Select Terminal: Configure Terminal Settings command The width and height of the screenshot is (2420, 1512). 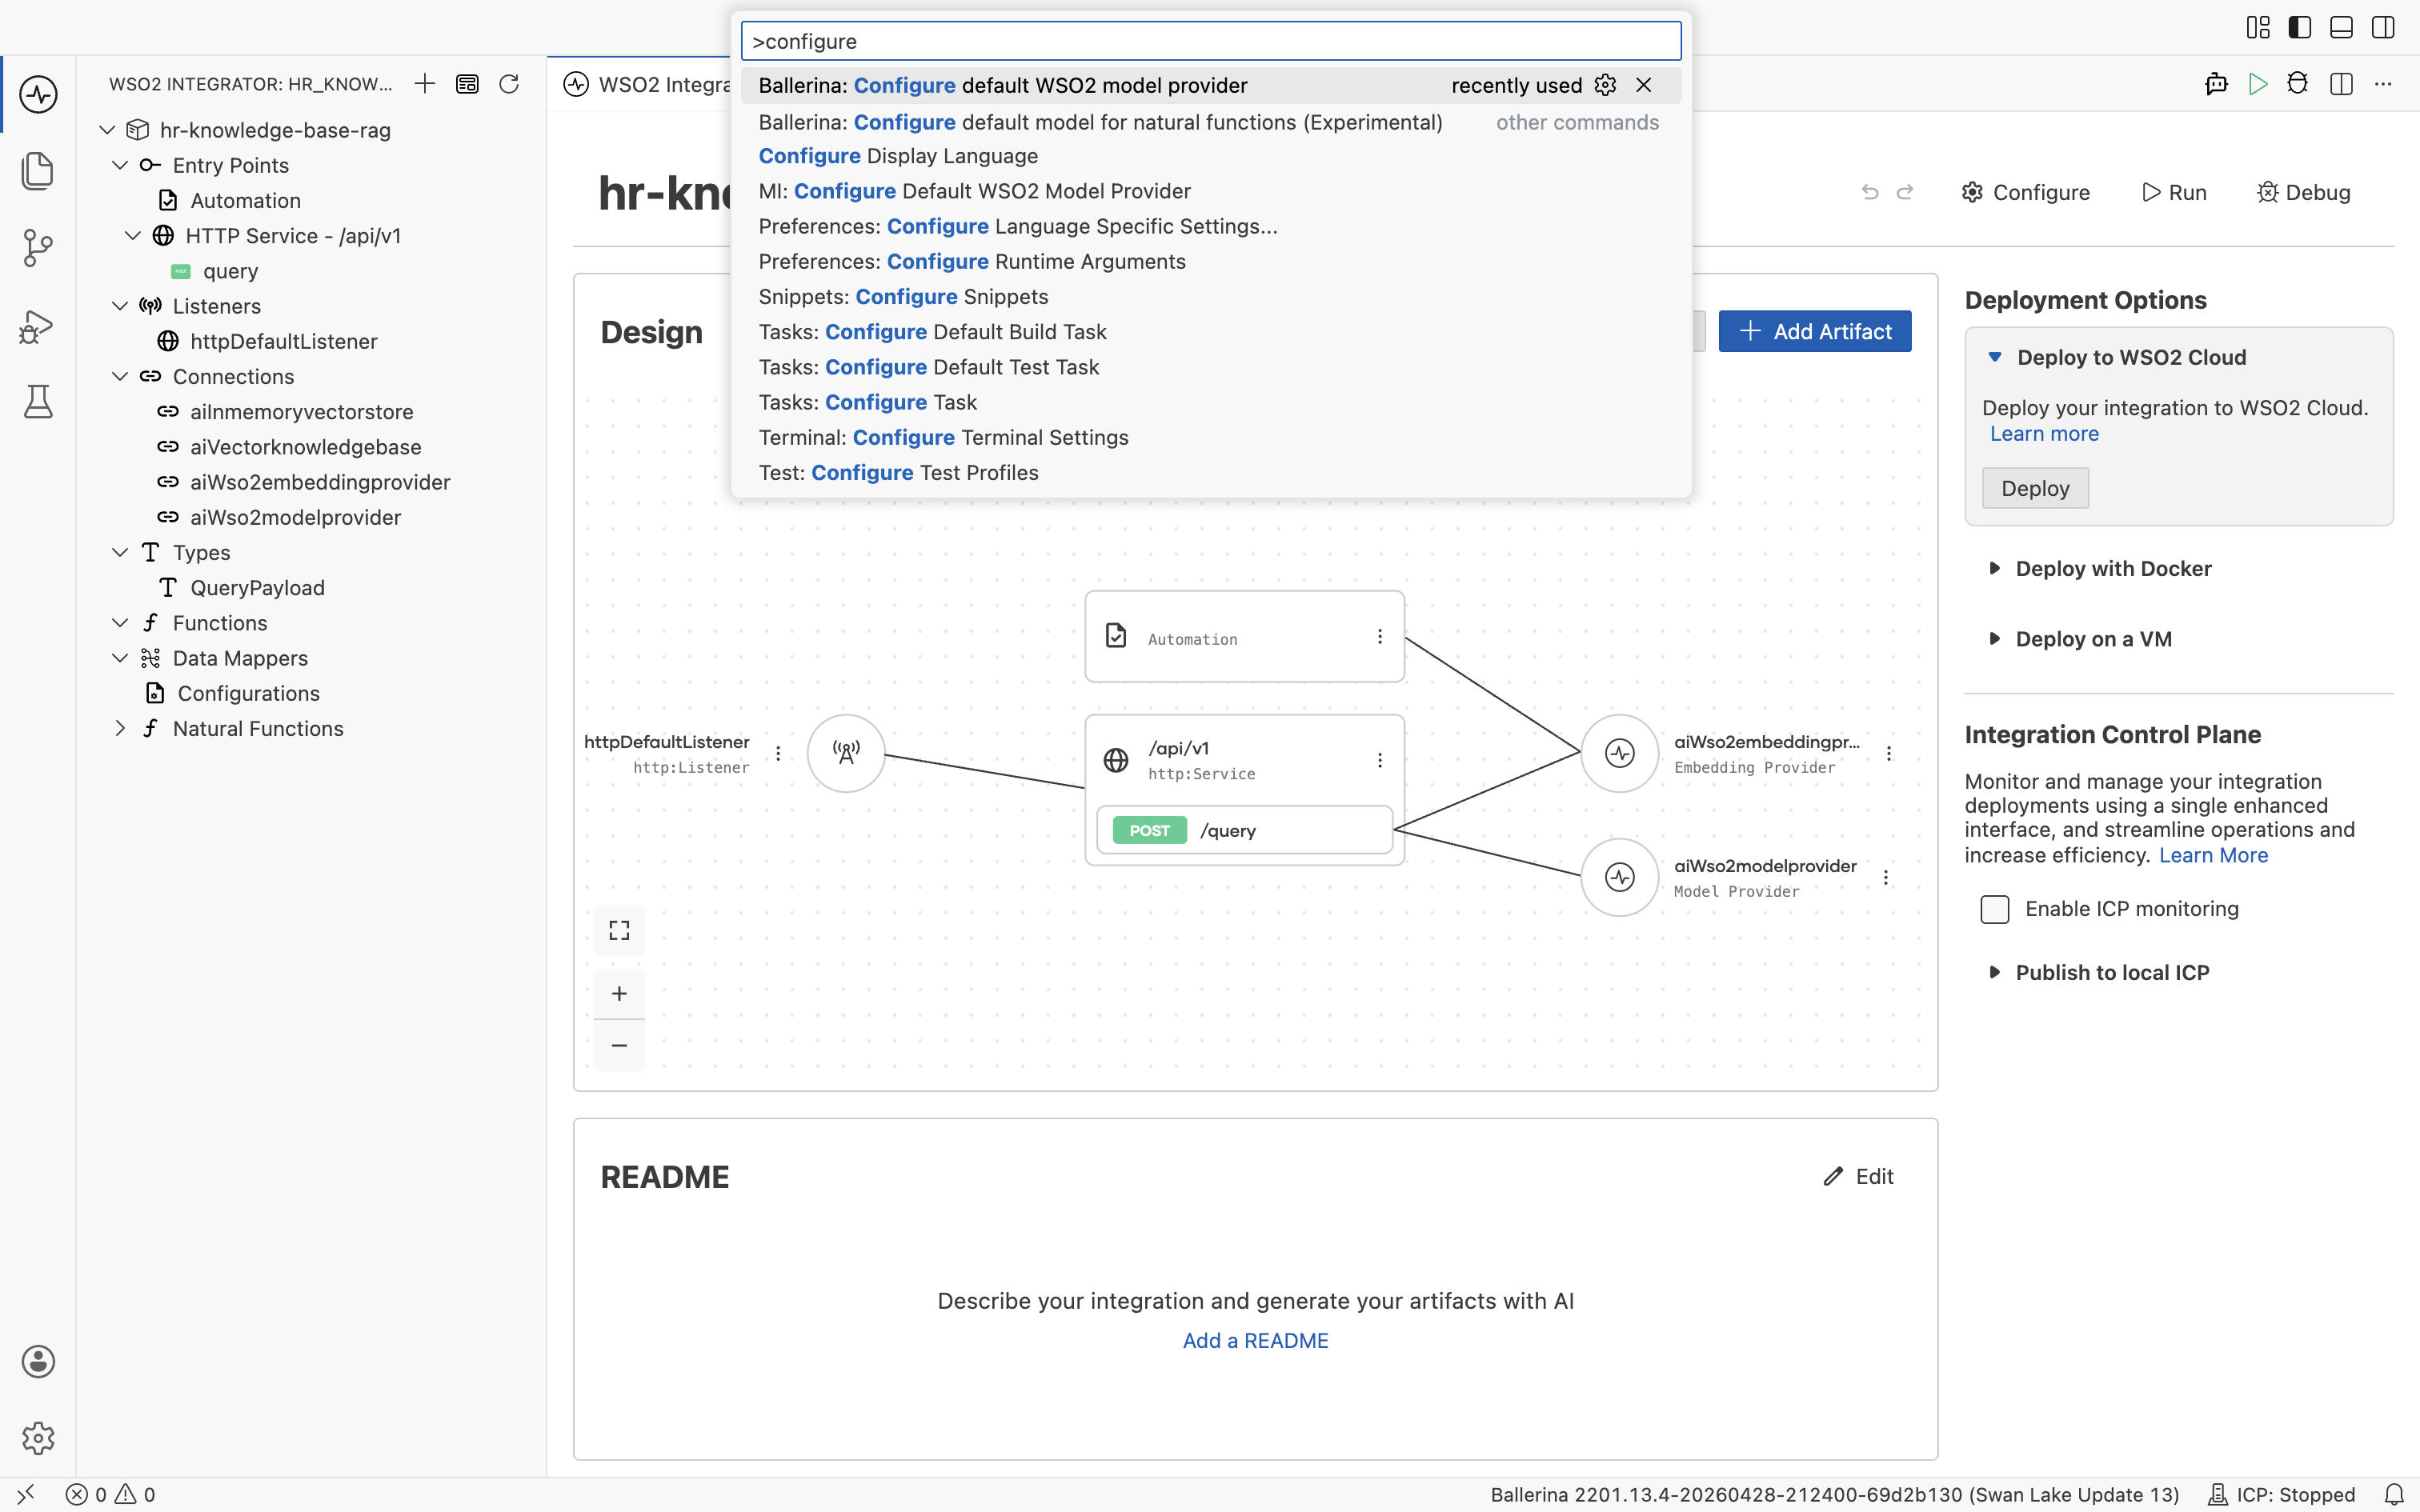pos(1211,437)
